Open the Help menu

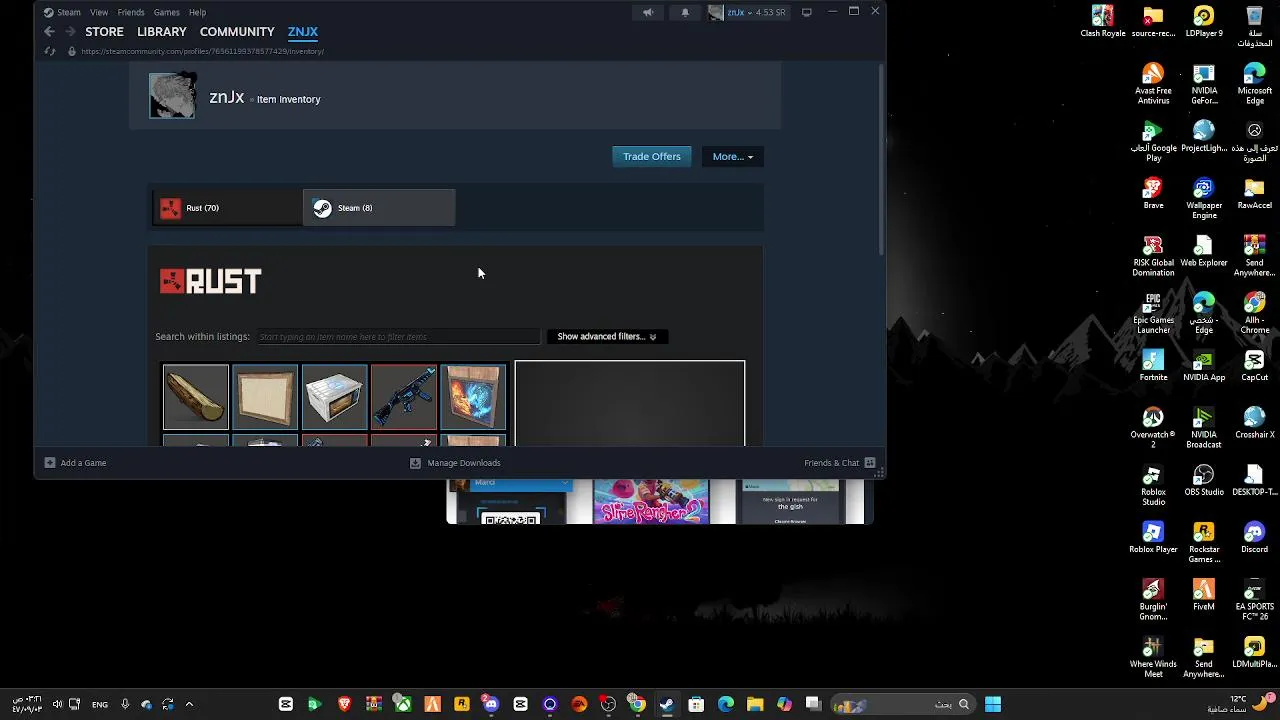[197, 12]
